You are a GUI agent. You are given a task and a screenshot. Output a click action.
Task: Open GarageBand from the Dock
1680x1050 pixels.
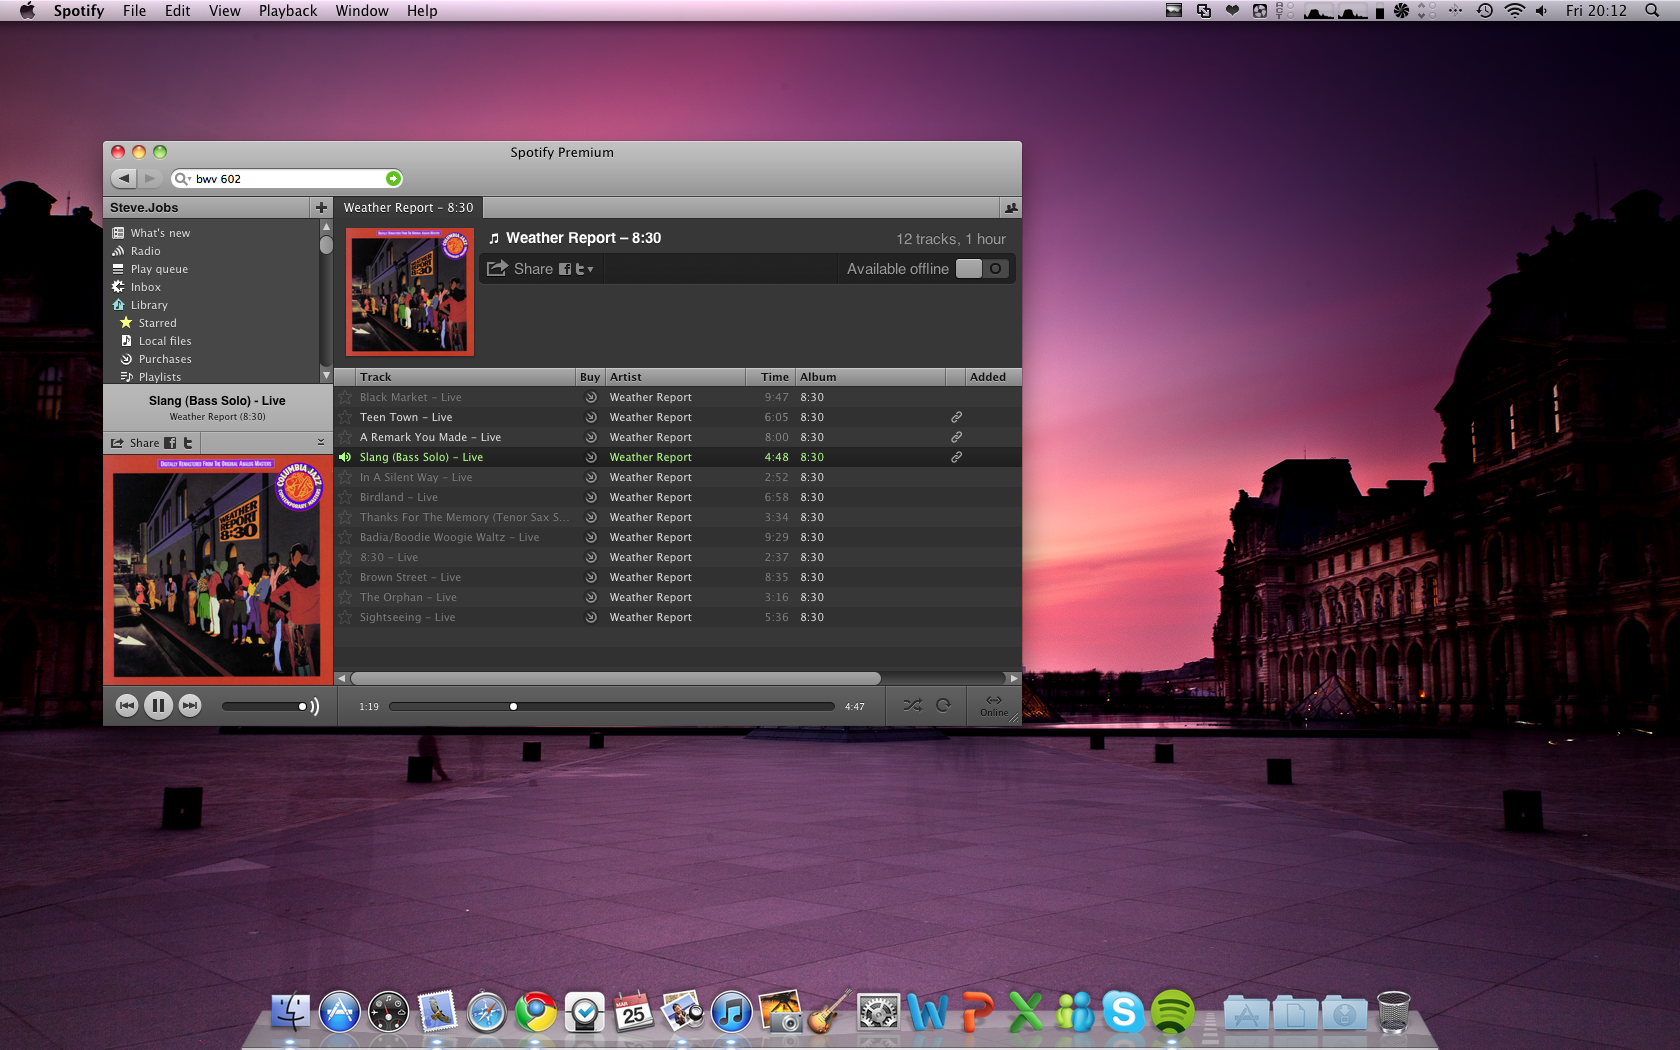pyautogui.click(x=830, y=1012)
